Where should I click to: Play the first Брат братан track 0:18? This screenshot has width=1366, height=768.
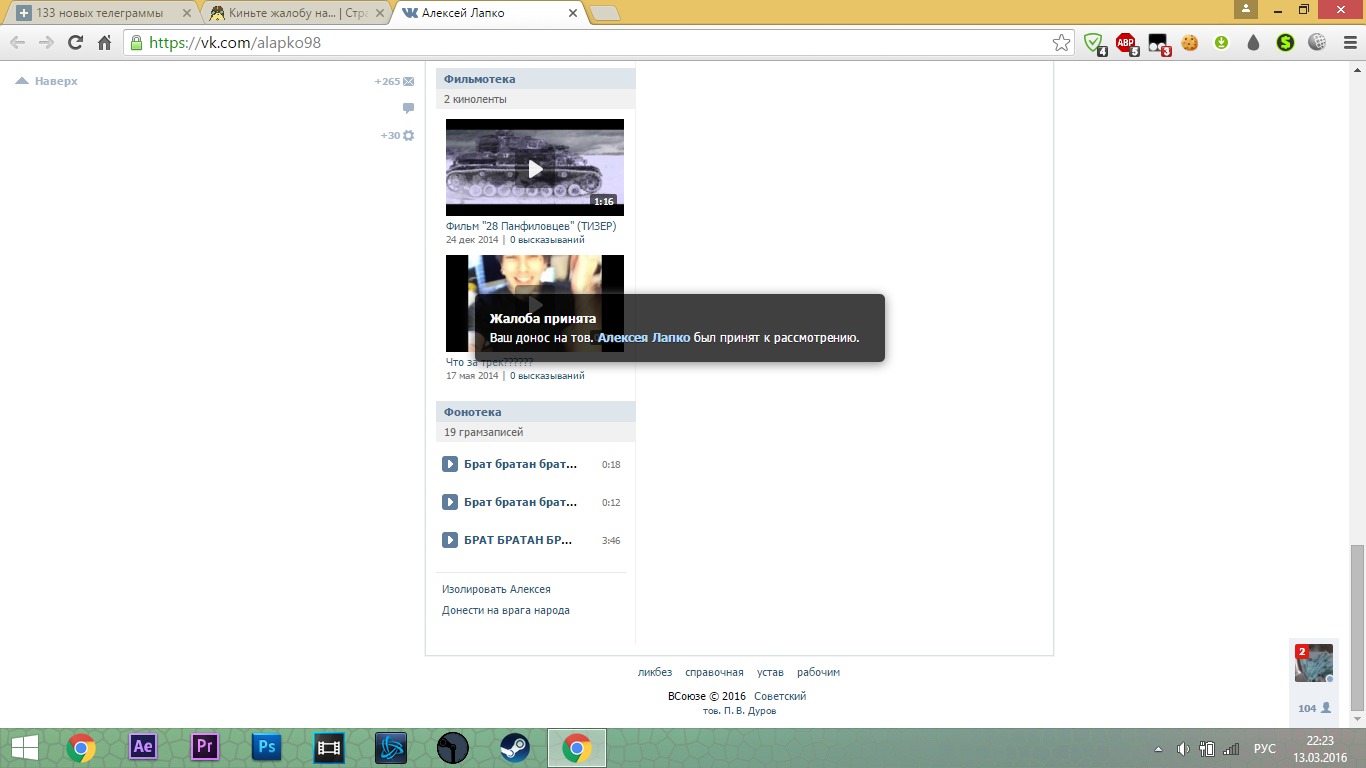[450, 464]
